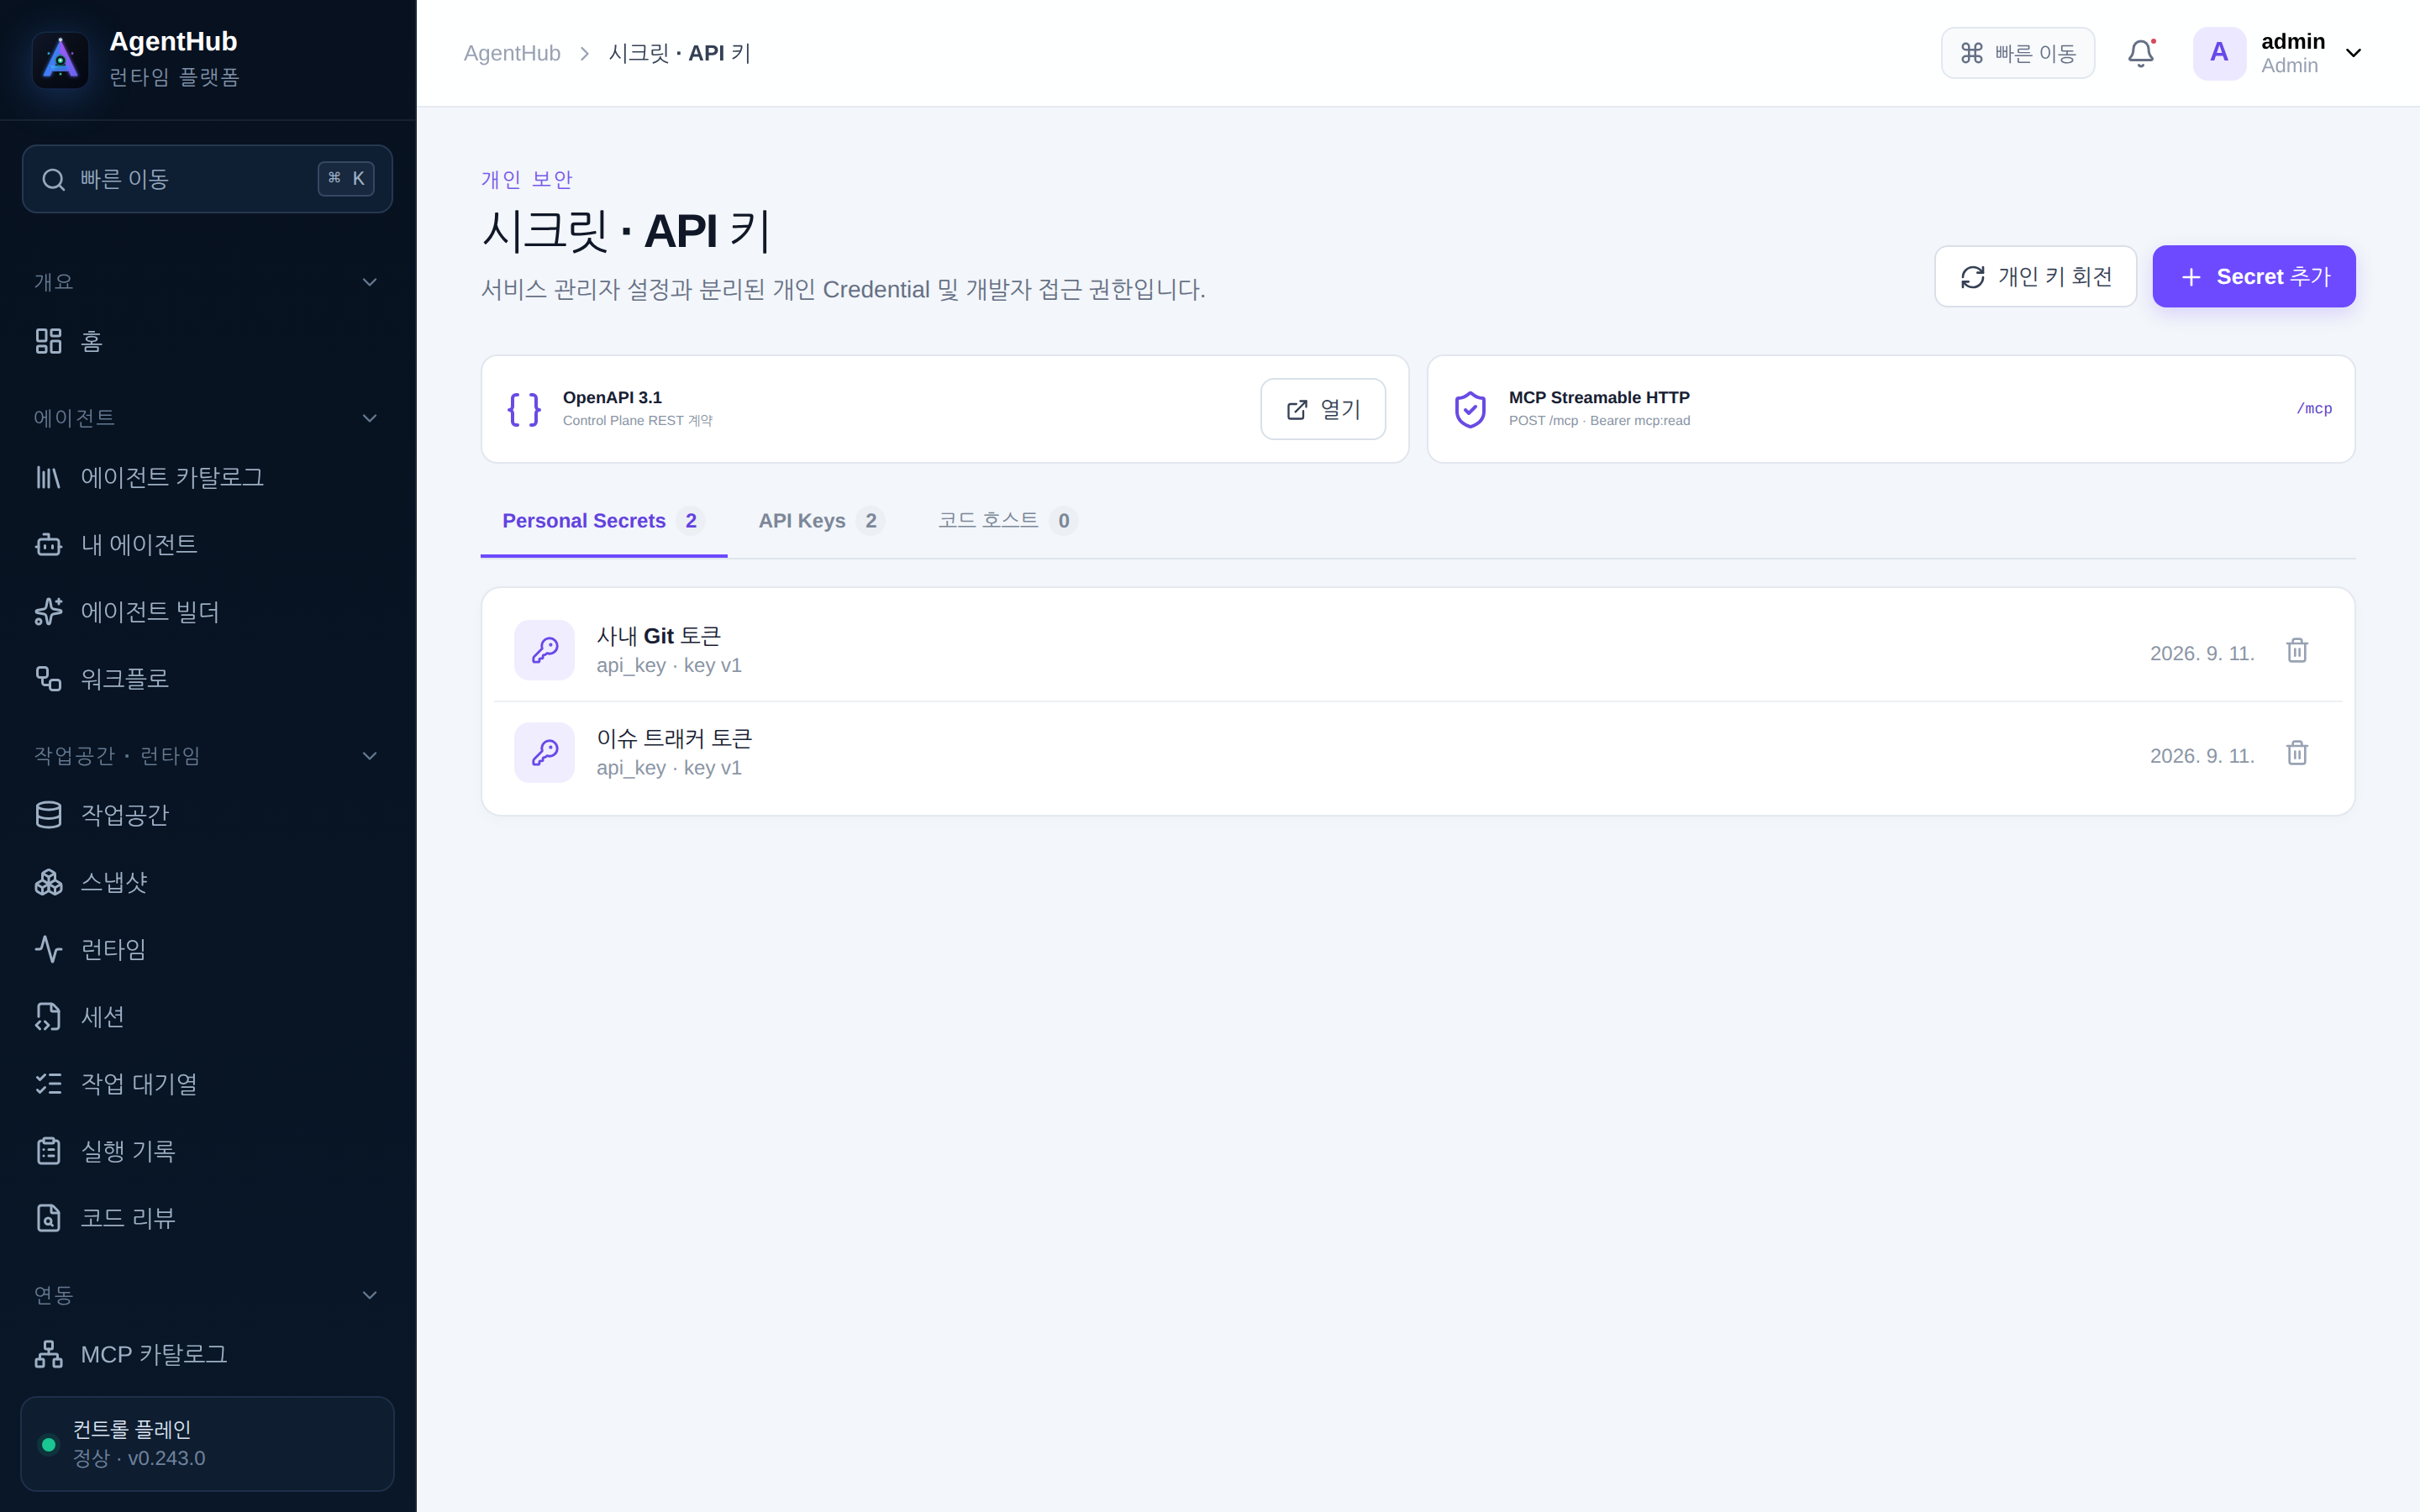Screen dimensions: 2420x1512
Task: Click the 사내 Git 토큰 name
Action: click(659, 636)
